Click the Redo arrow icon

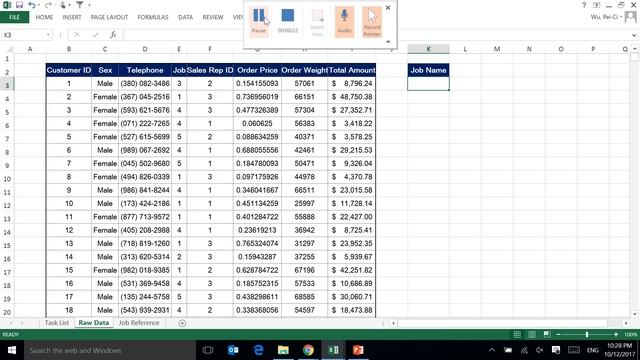[48, 5]
